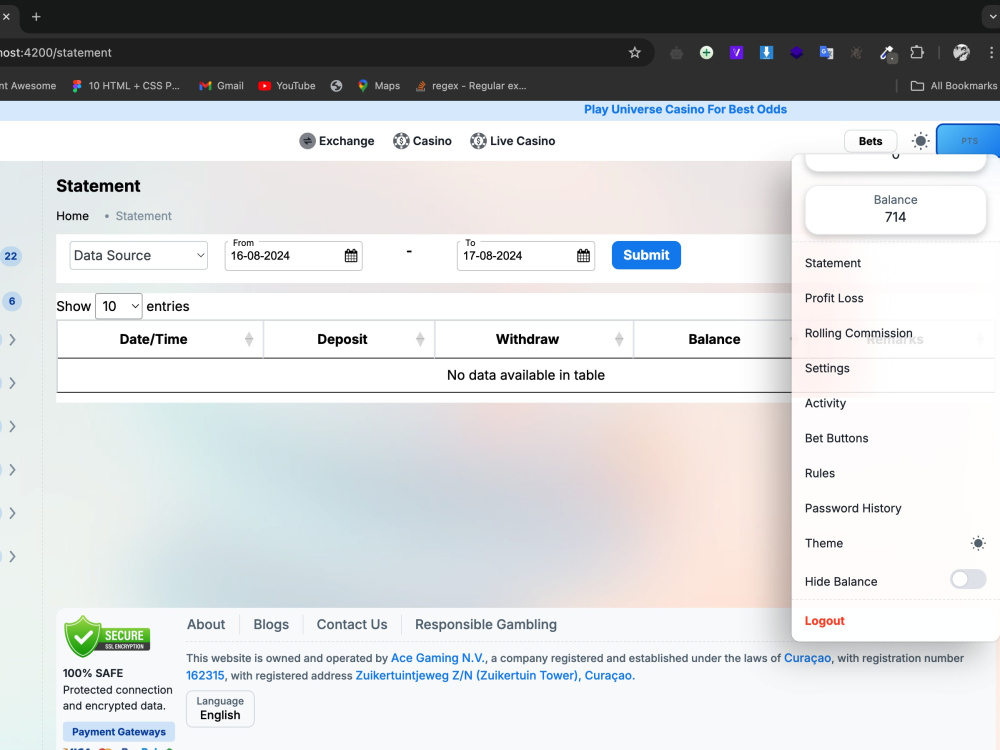
Task: Open the To date calendar icon
Action: (x=583, y=256)
